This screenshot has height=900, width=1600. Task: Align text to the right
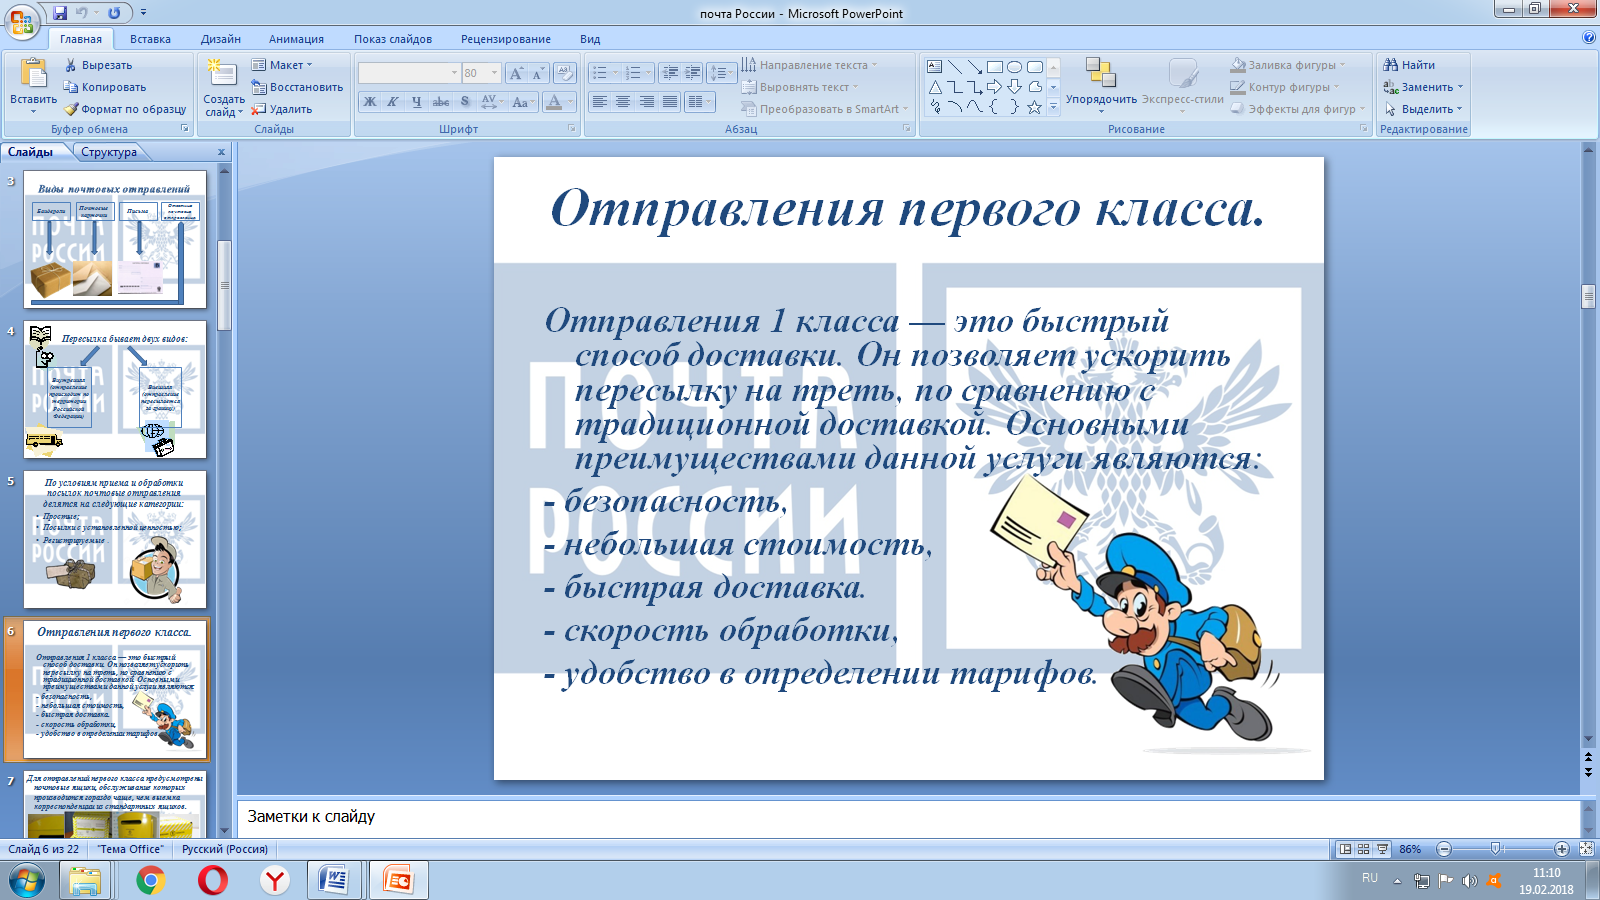click(x=646, y=102)
